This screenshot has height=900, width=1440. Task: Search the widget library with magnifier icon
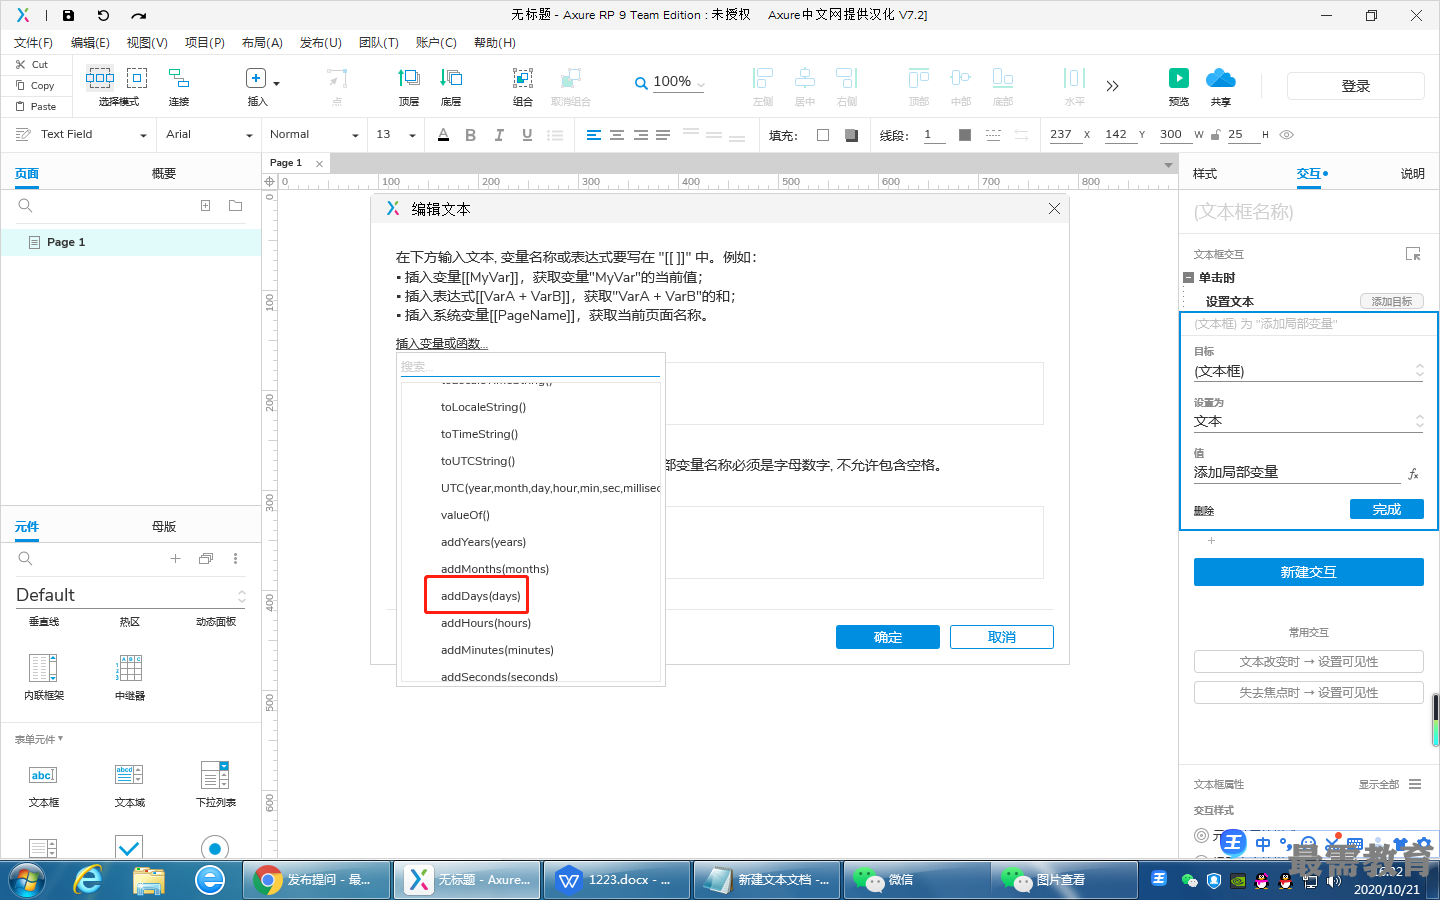coord(26,558)
